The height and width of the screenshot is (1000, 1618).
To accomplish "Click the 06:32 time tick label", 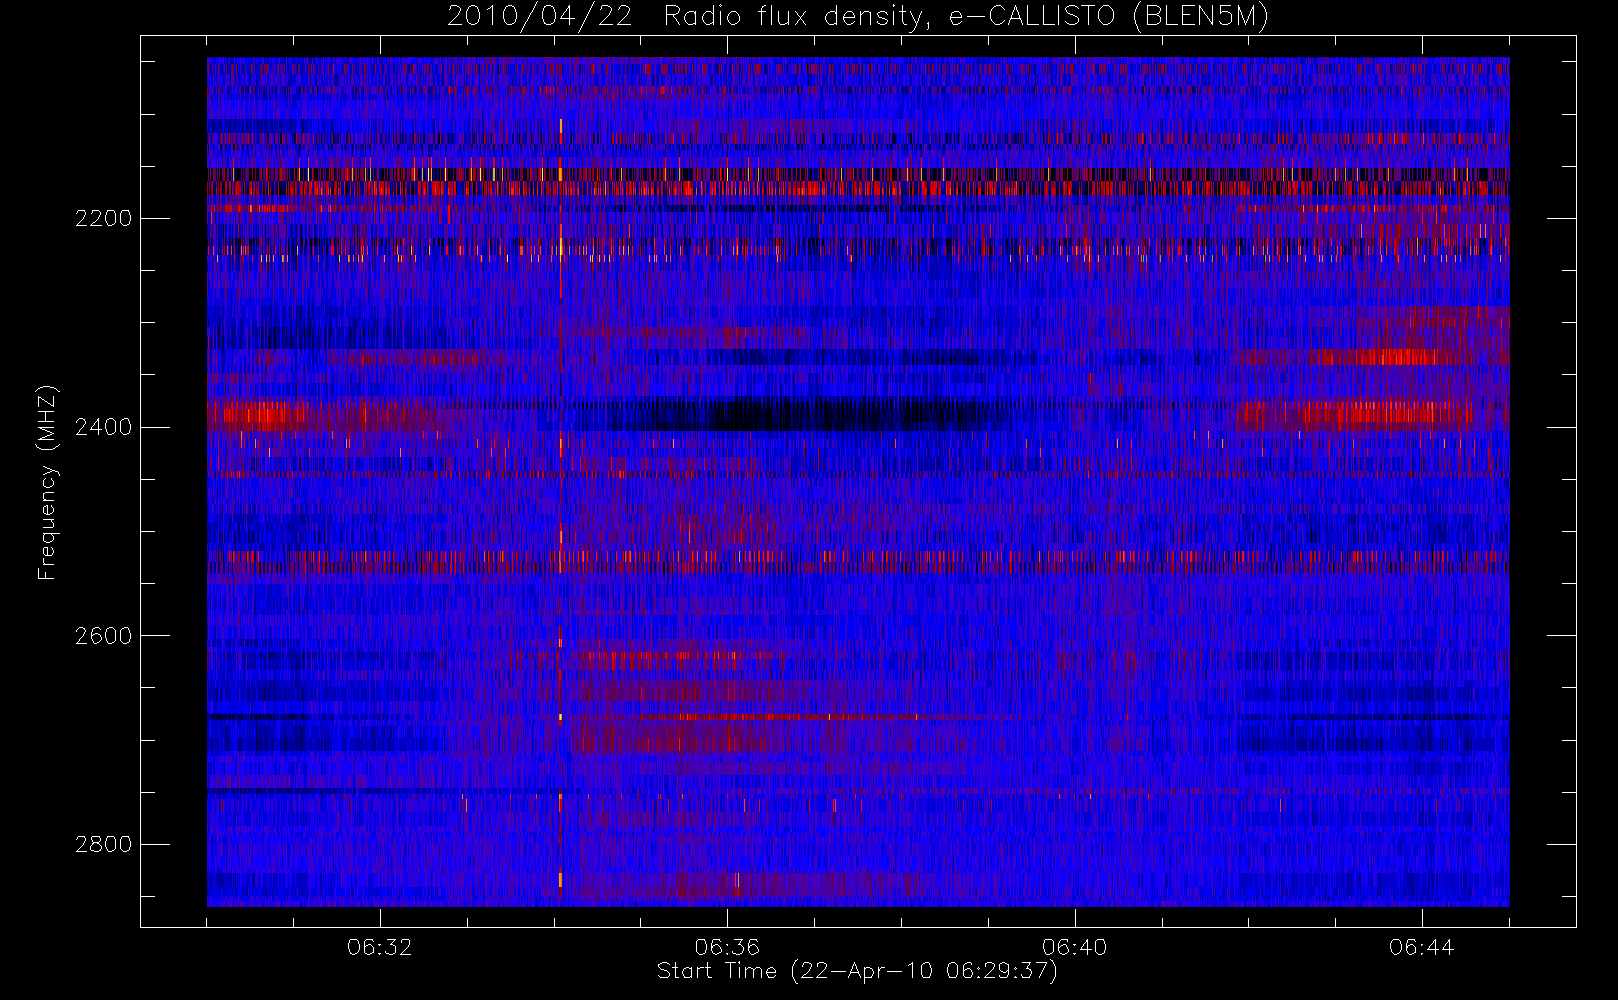I will tap(380, 947).
